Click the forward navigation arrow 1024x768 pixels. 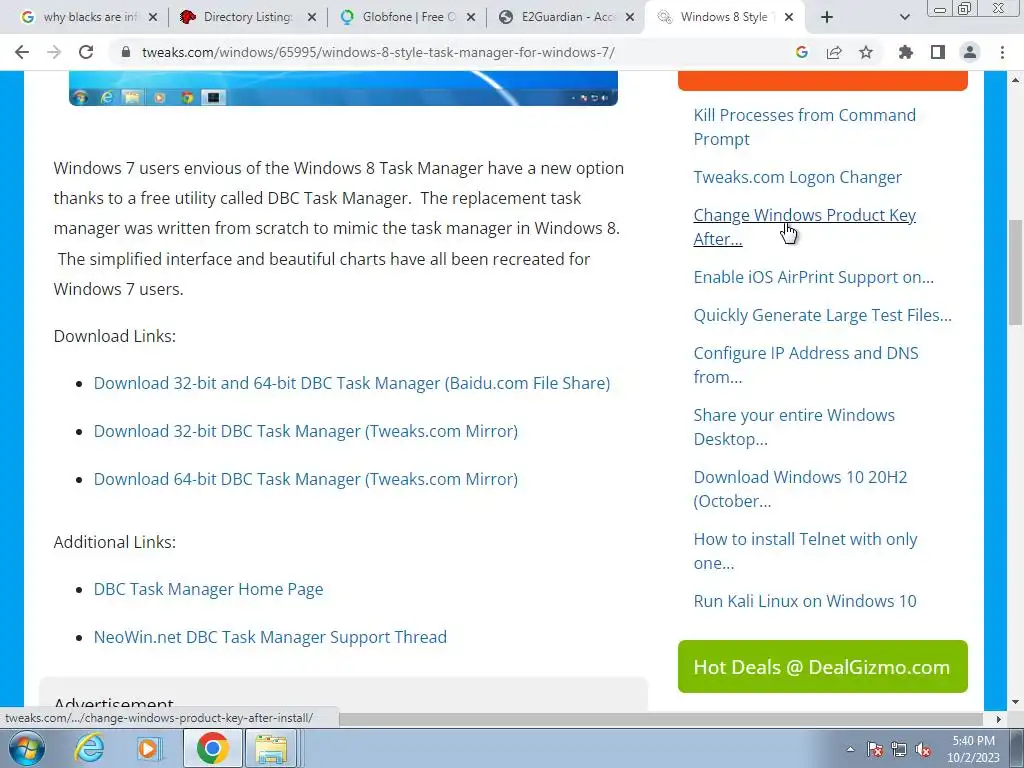click(54, 52)
